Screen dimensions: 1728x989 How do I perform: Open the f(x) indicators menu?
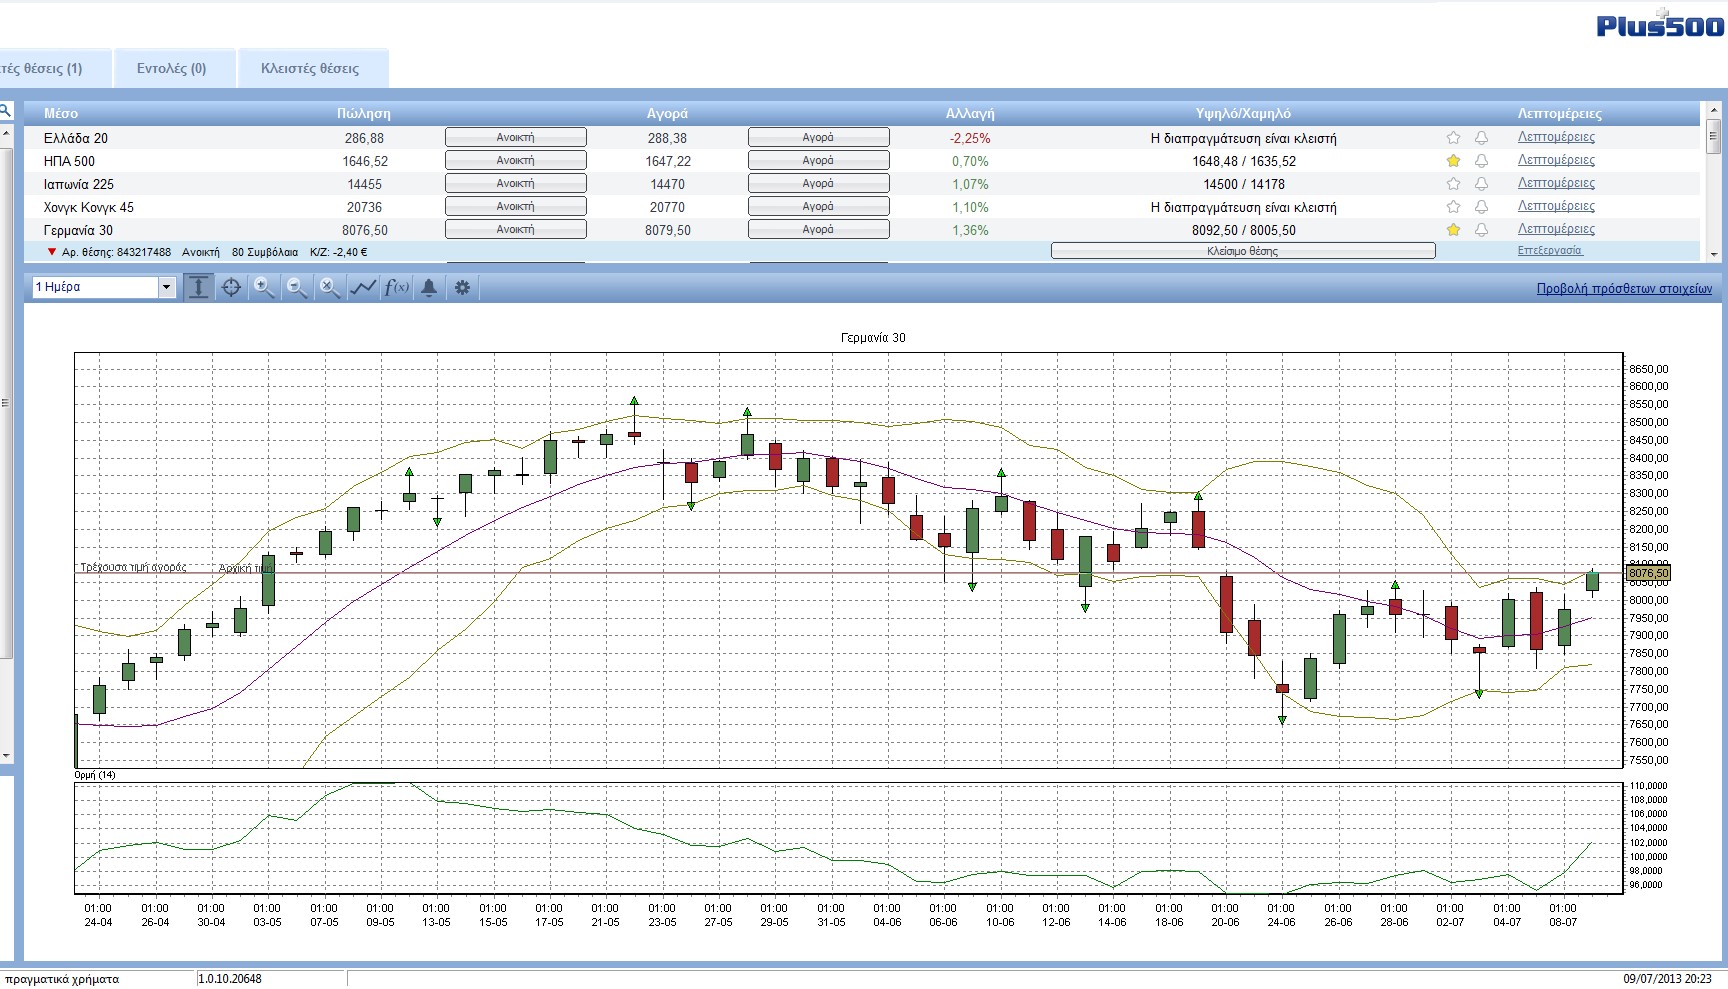[x=396, y=288]
